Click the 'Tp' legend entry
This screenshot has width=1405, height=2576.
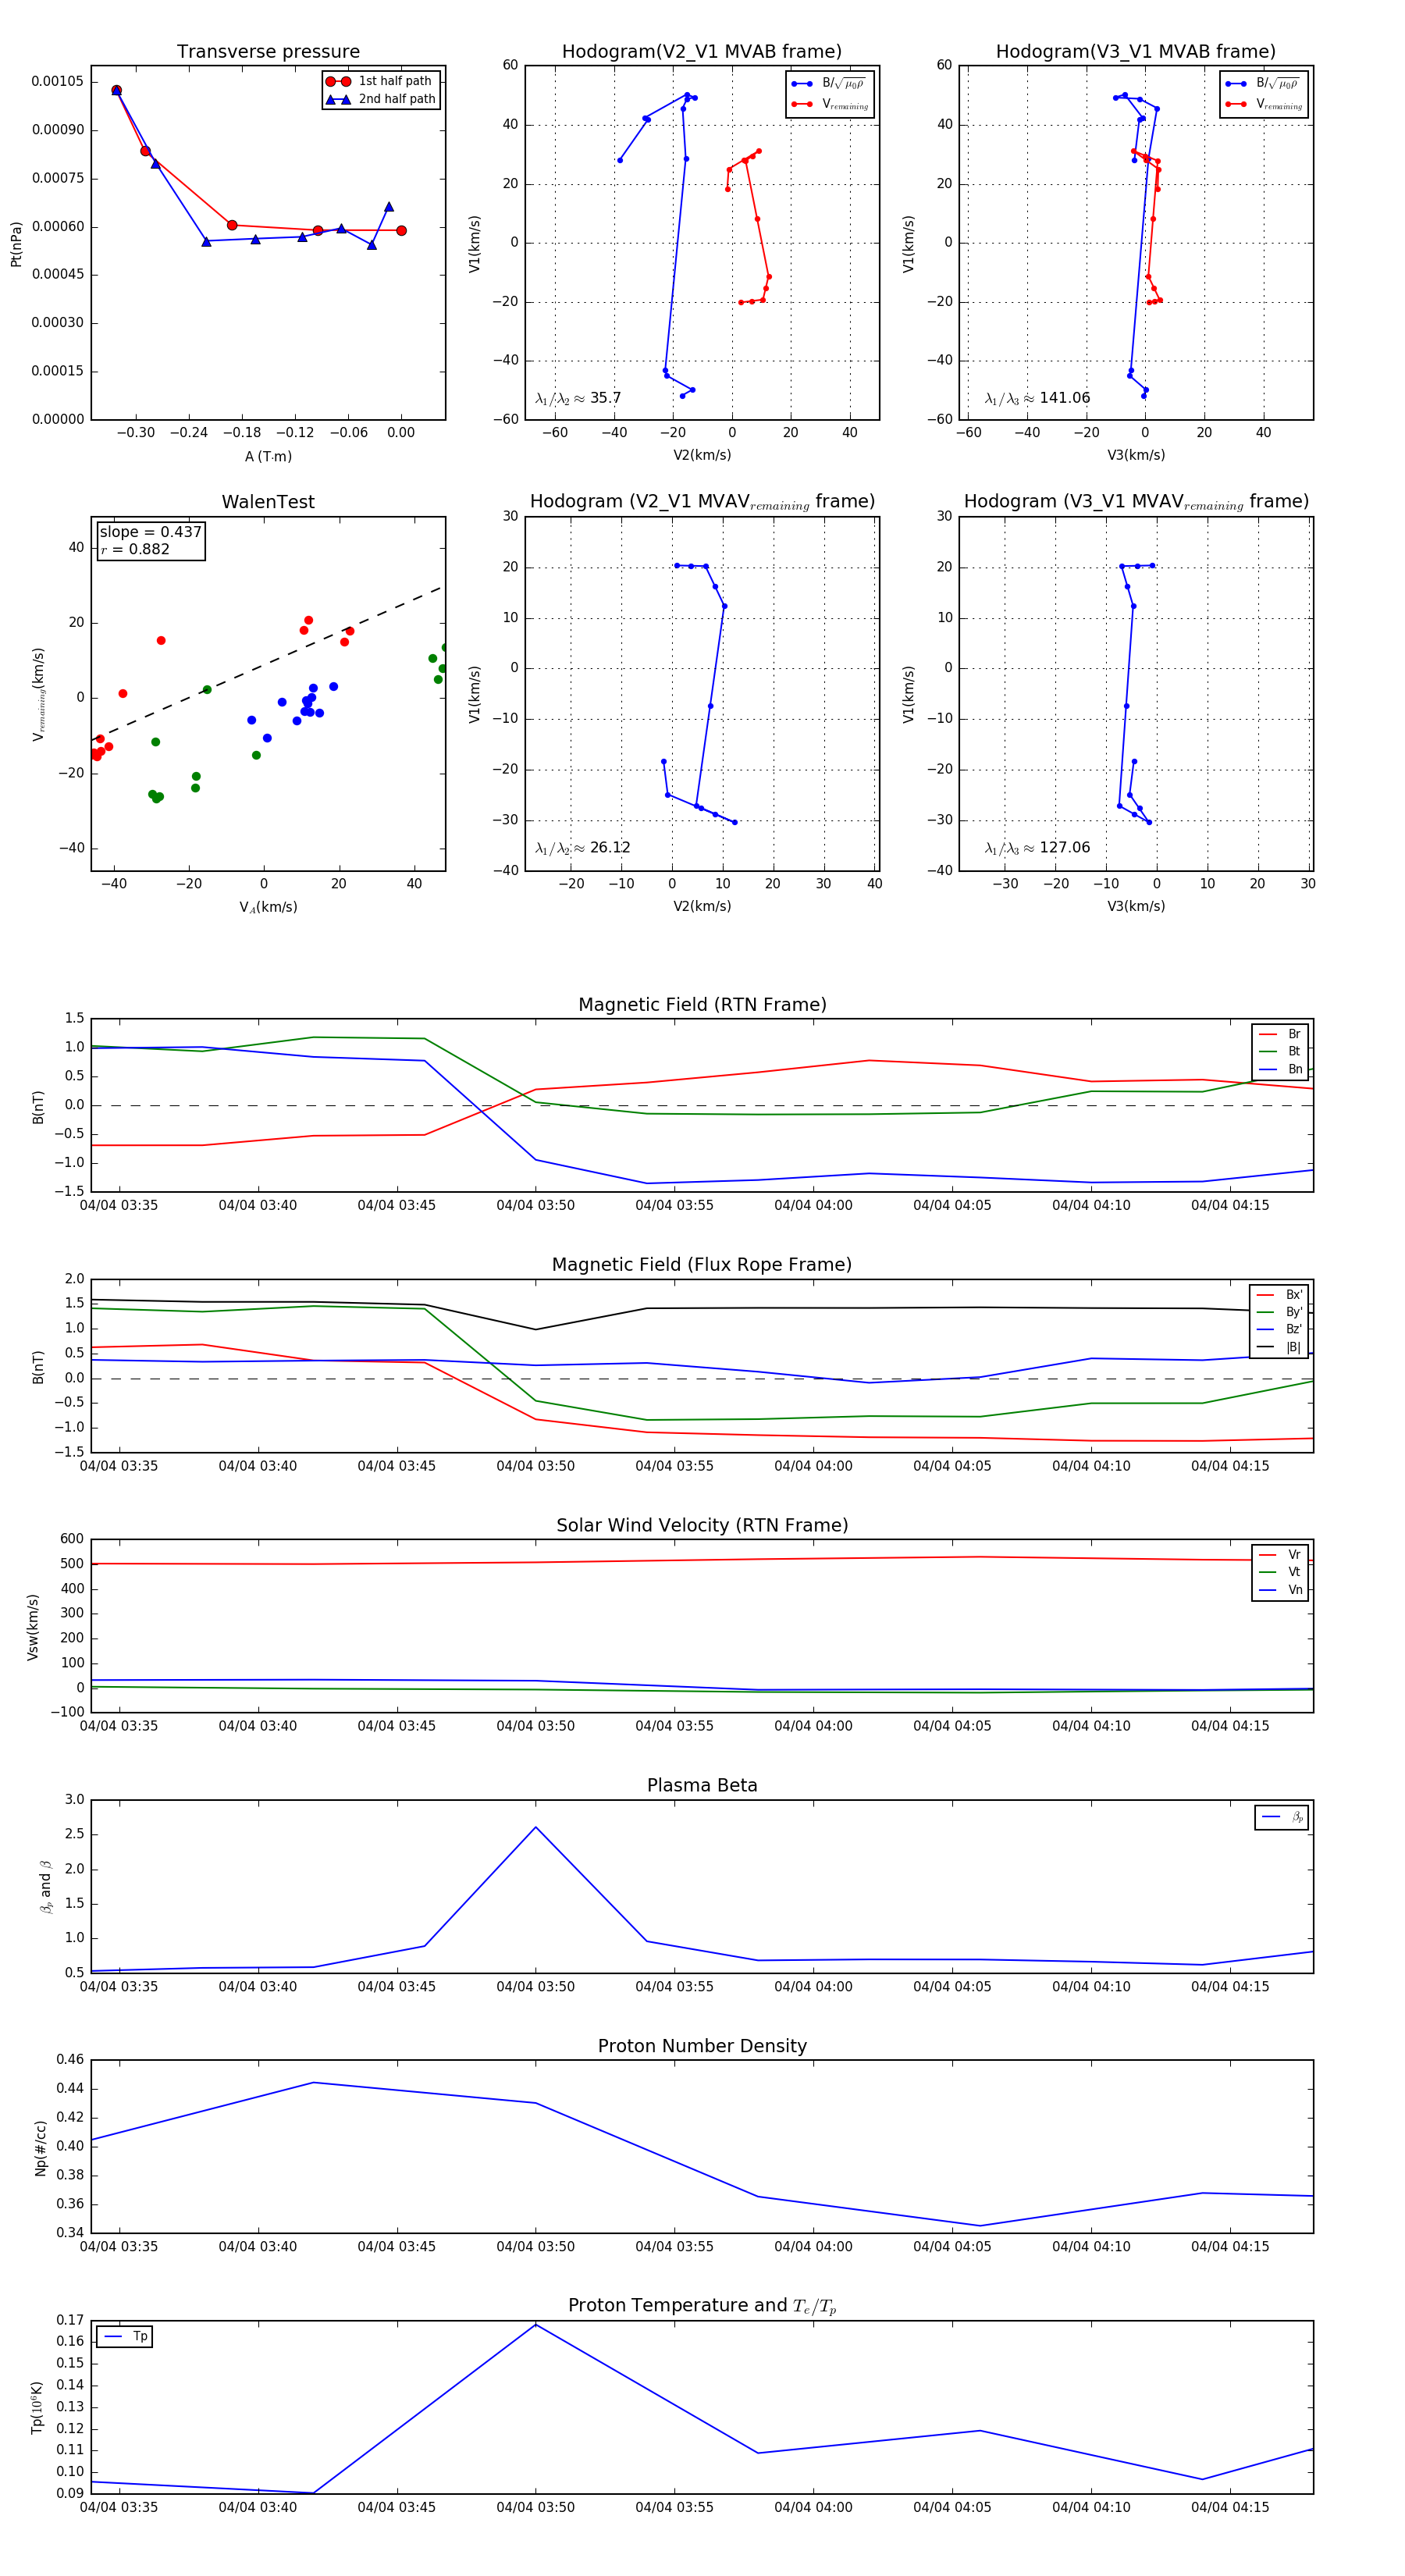[x=125, y=2337]
